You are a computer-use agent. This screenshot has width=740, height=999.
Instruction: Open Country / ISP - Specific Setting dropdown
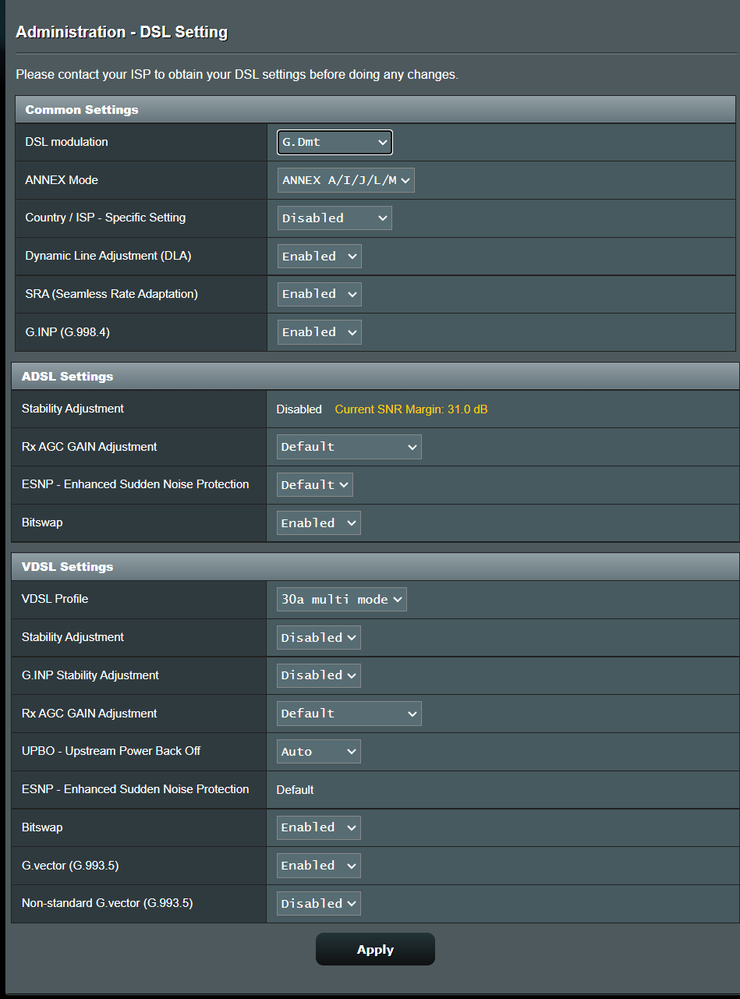pos(334,218)
